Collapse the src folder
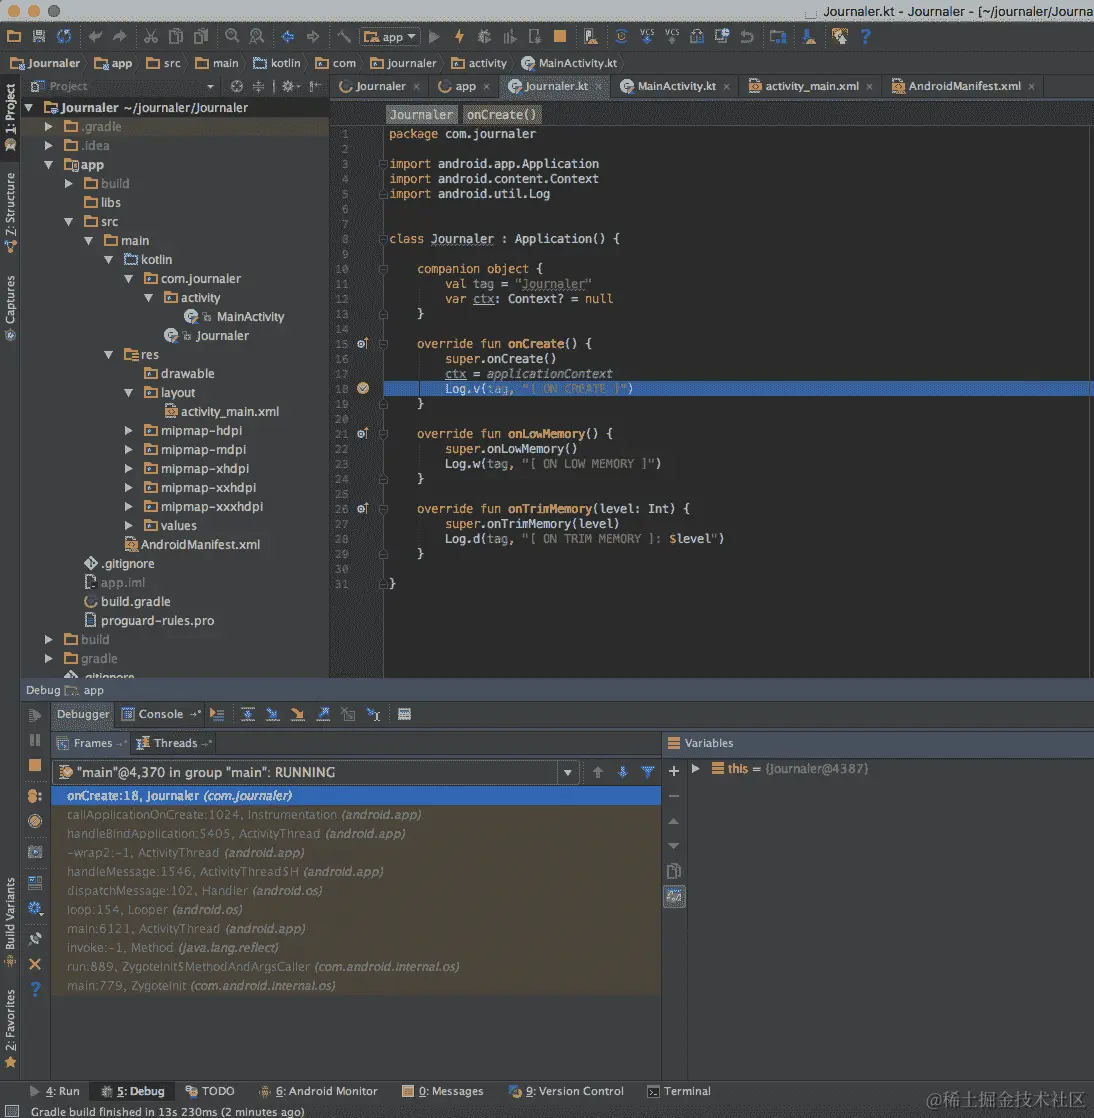The height and width of the screenshot is (1118, 1094). (x=68, y=222)
